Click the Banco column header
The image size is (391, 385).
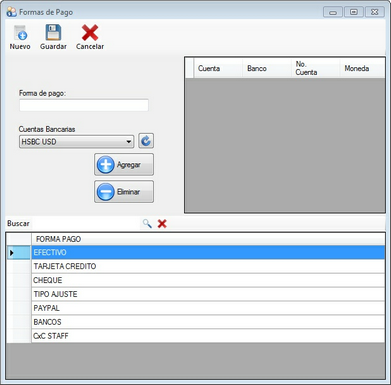point(267,68)
